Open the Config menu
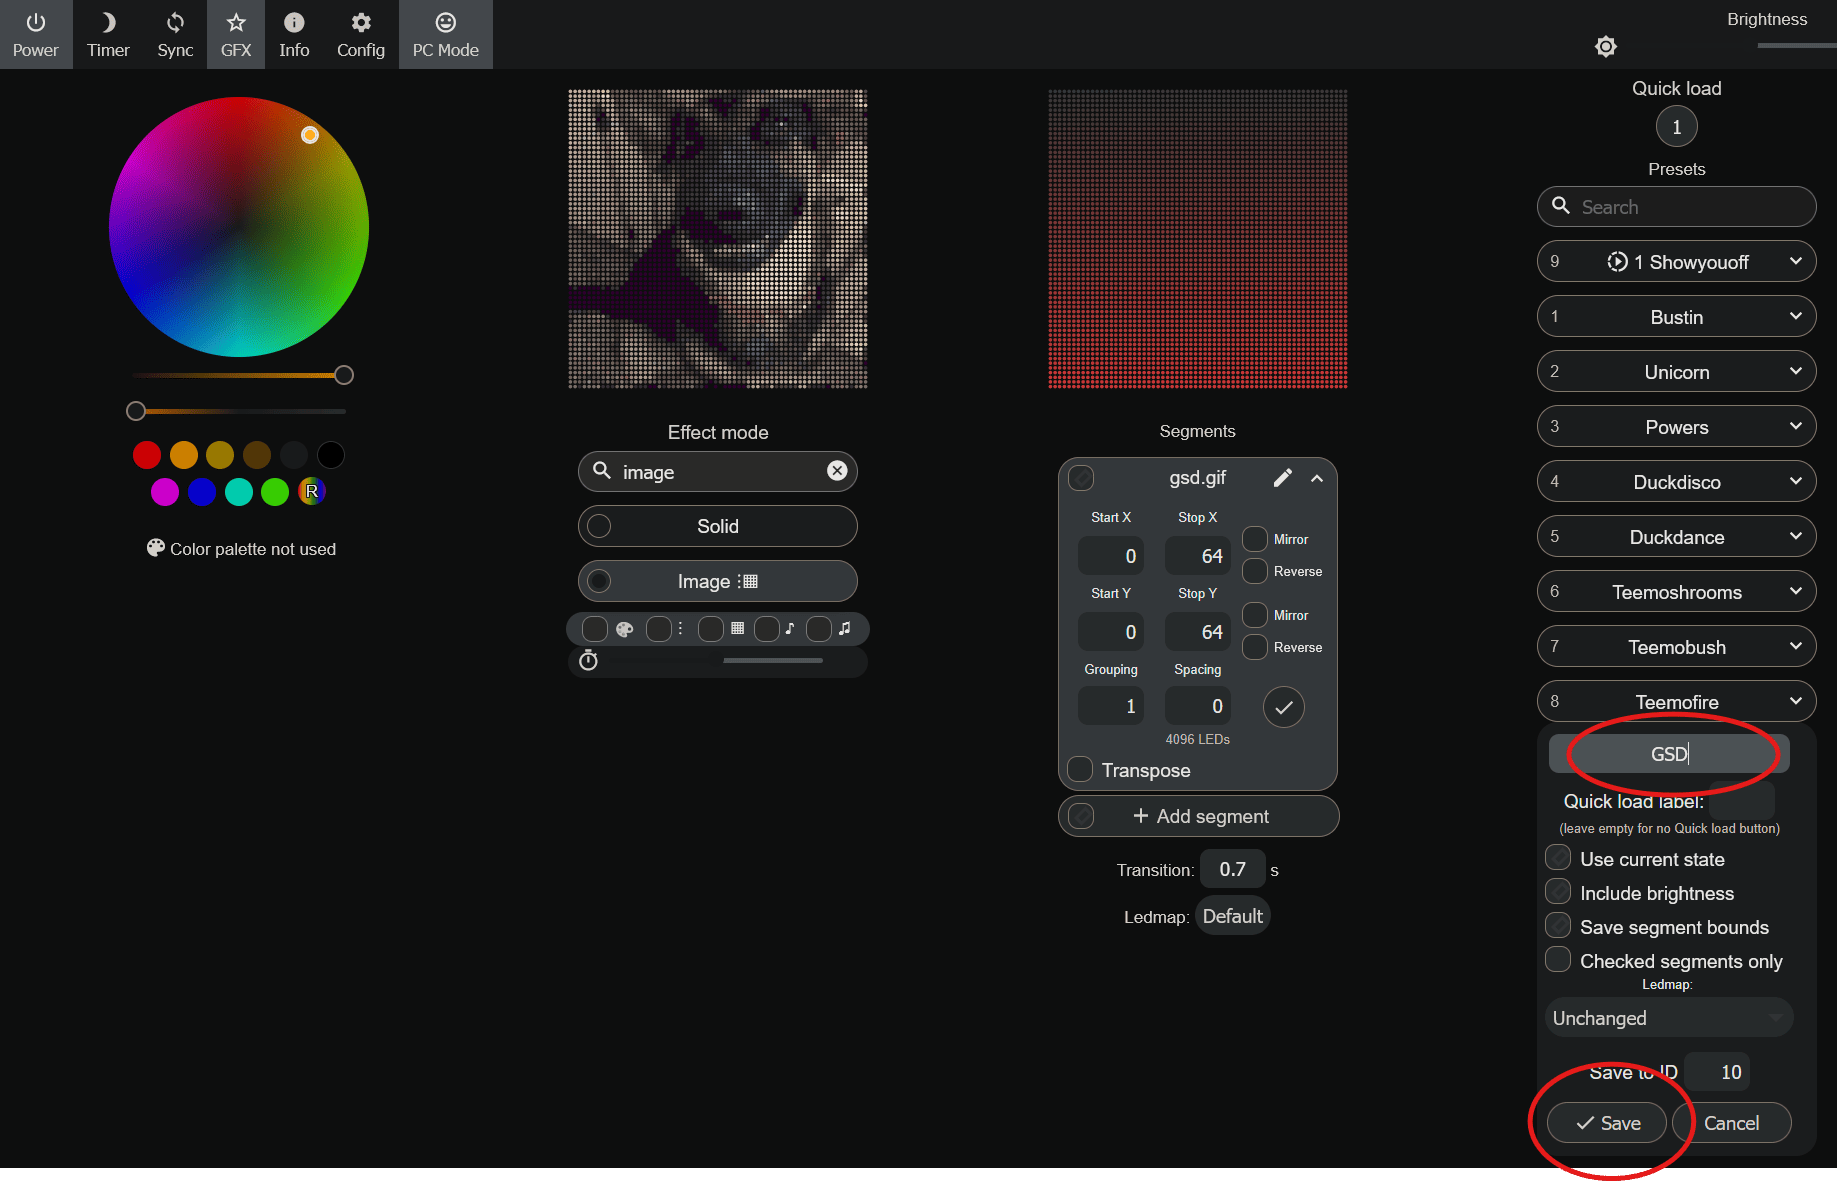The height and width of the screenshot is (1182, 1837). 360,34
